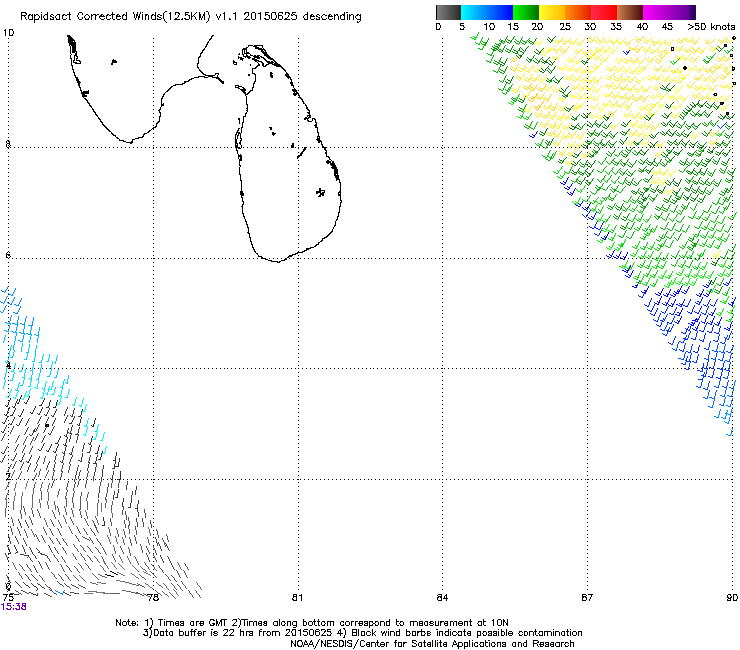Click the latitude label '4' on the left axis
740x650 pixels.
click(x=8, y=365)
